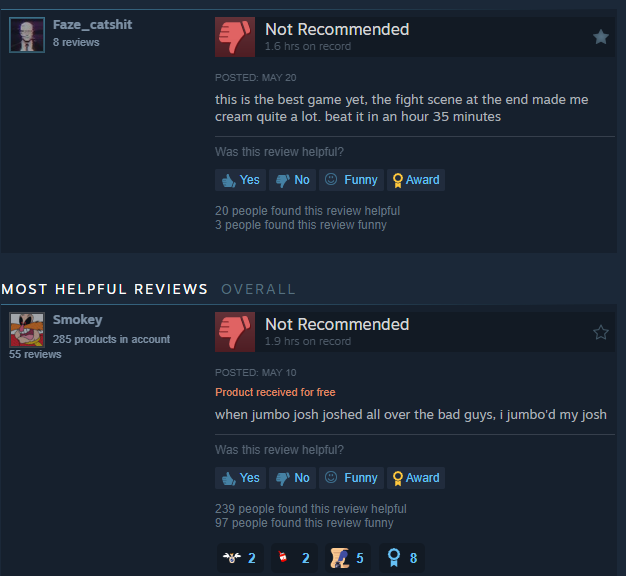The image size is (626, 576).
Task: Vote No on Faze_catshit's review
Action: [293, 180]
